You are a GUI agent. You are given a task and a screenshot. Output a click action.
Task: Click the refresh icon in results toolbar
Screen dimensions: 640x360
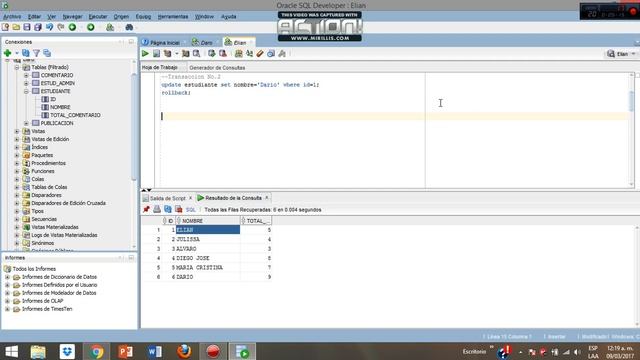pyautogui.click(x=168, y=209)
